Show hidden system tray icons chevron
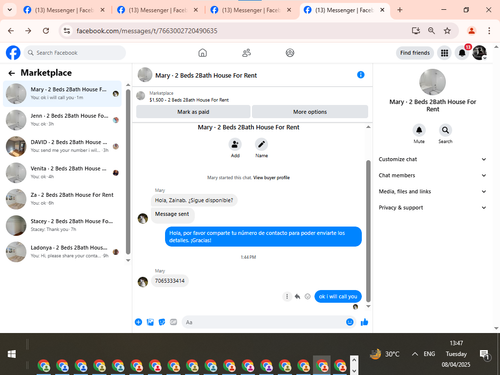 pyautogui.click(x=415, y=354)
